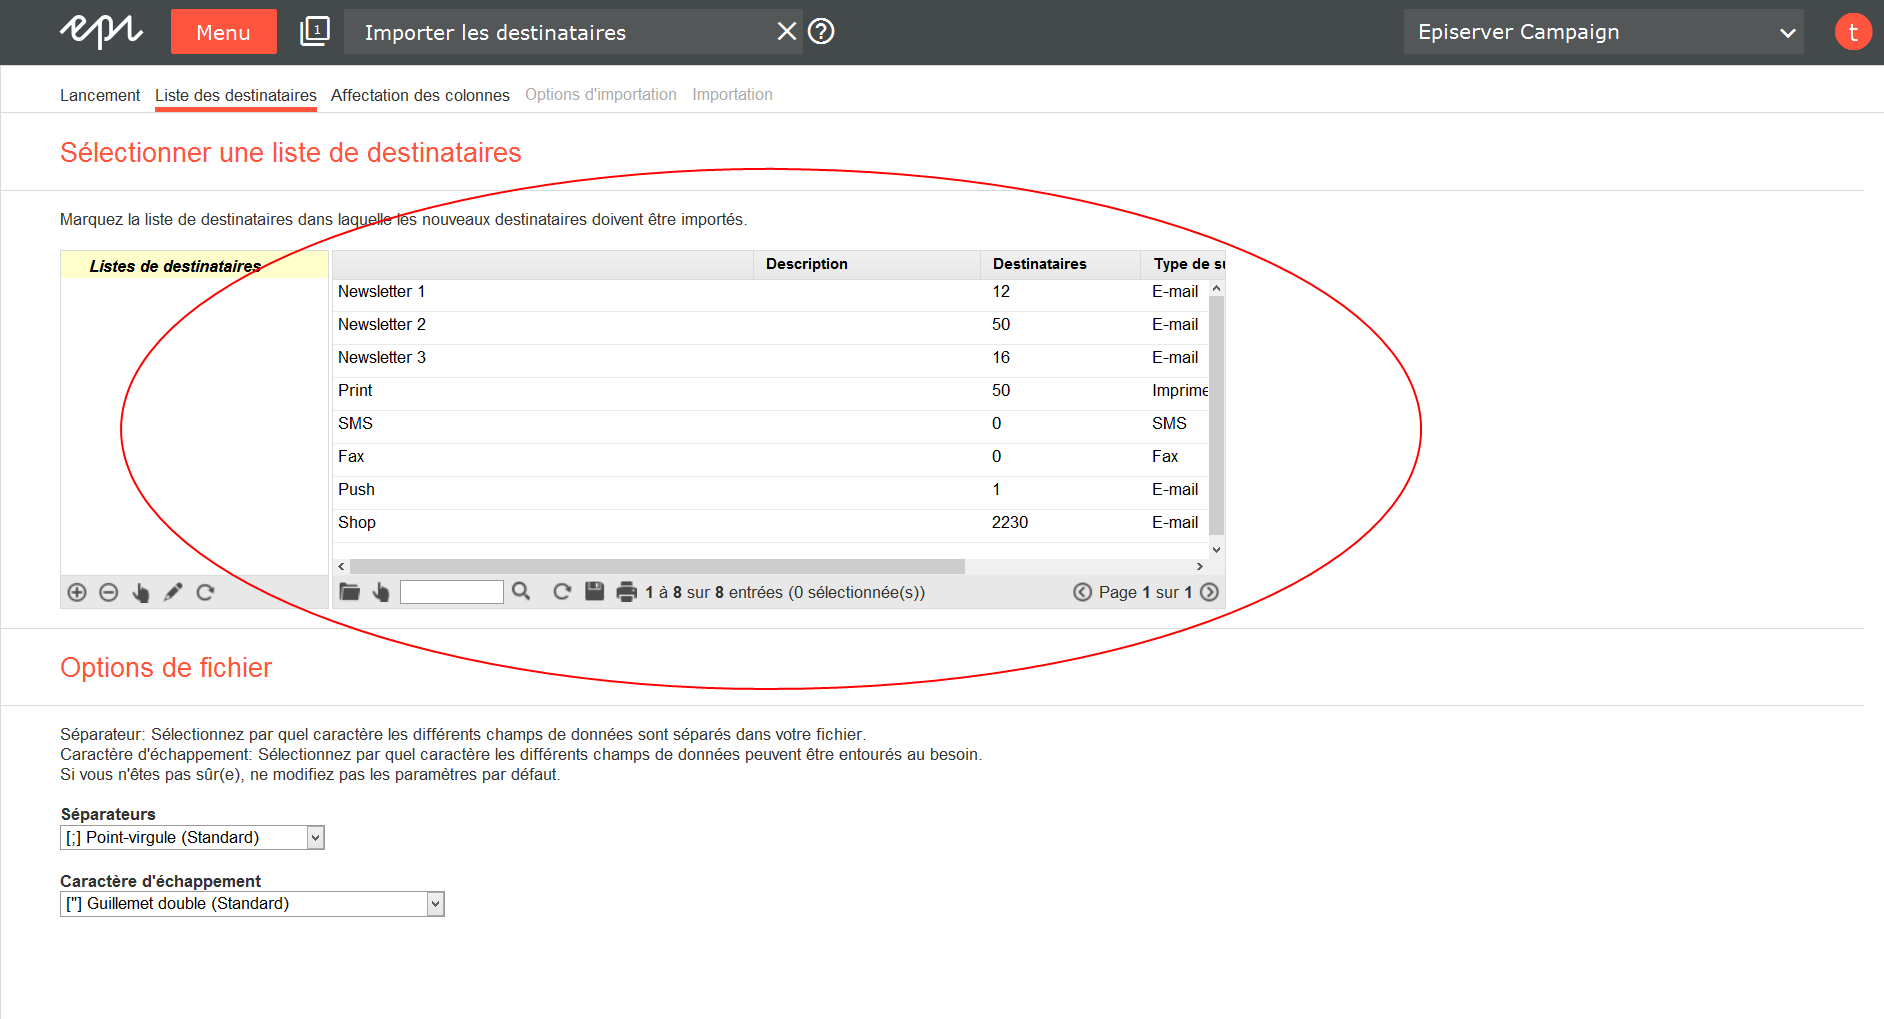Switch to Affectation des colonnes tab

tap(420, 95)
